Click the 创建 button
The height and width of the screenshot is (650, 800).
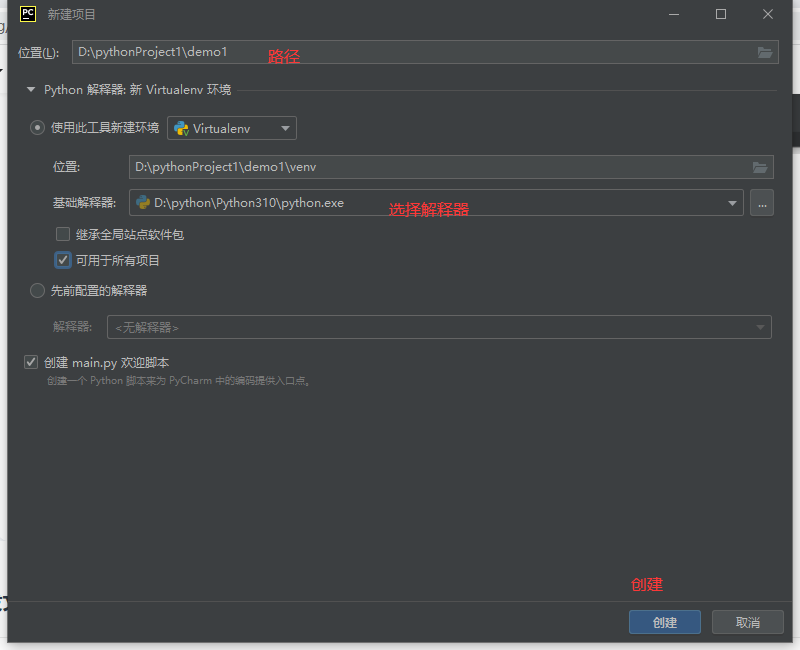[665, 622]
